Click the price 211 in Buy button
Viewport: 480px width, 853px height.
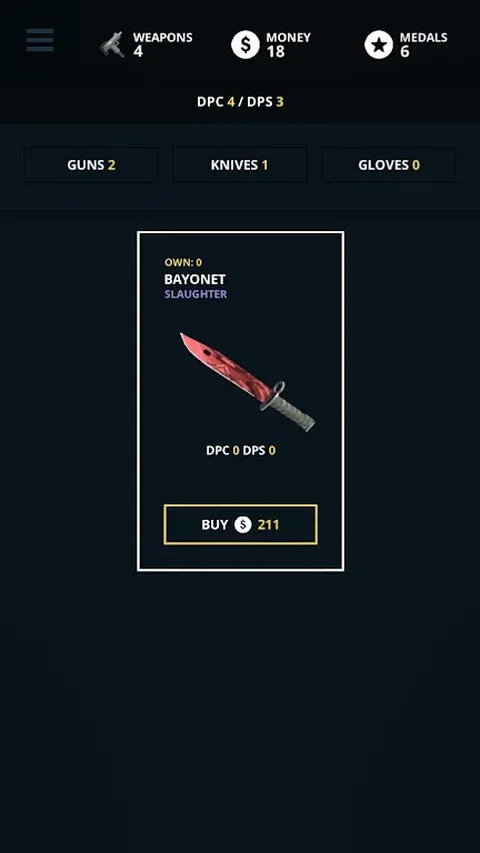click(x=268, y=524)
